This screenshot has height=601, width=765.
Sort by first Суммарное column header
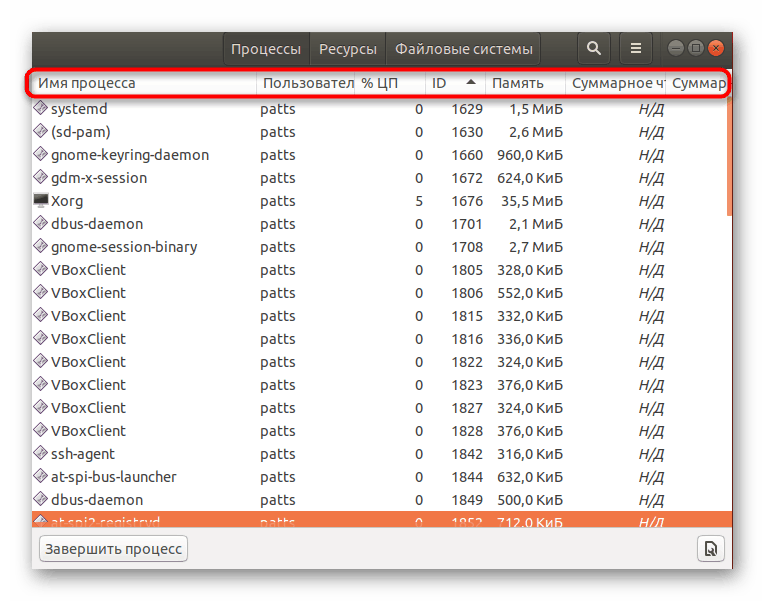(x=616, y=83)
